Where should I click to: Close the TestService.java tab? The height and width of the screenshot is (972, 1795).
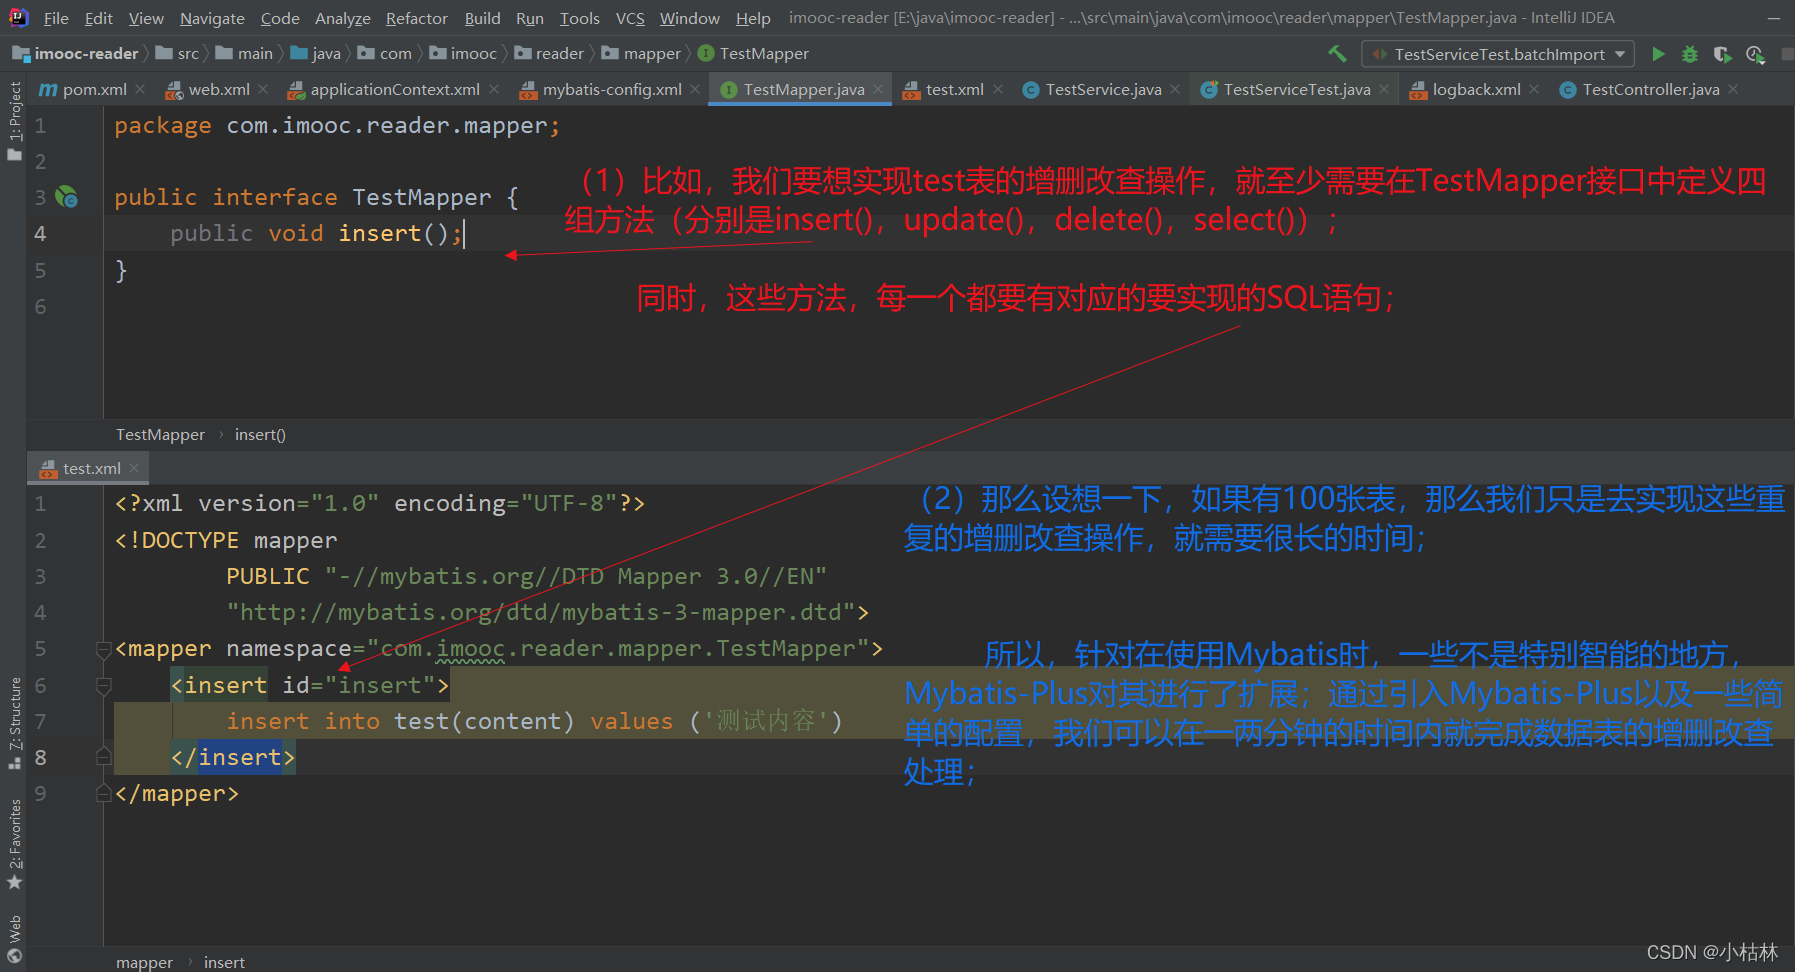coord(1175,89)
